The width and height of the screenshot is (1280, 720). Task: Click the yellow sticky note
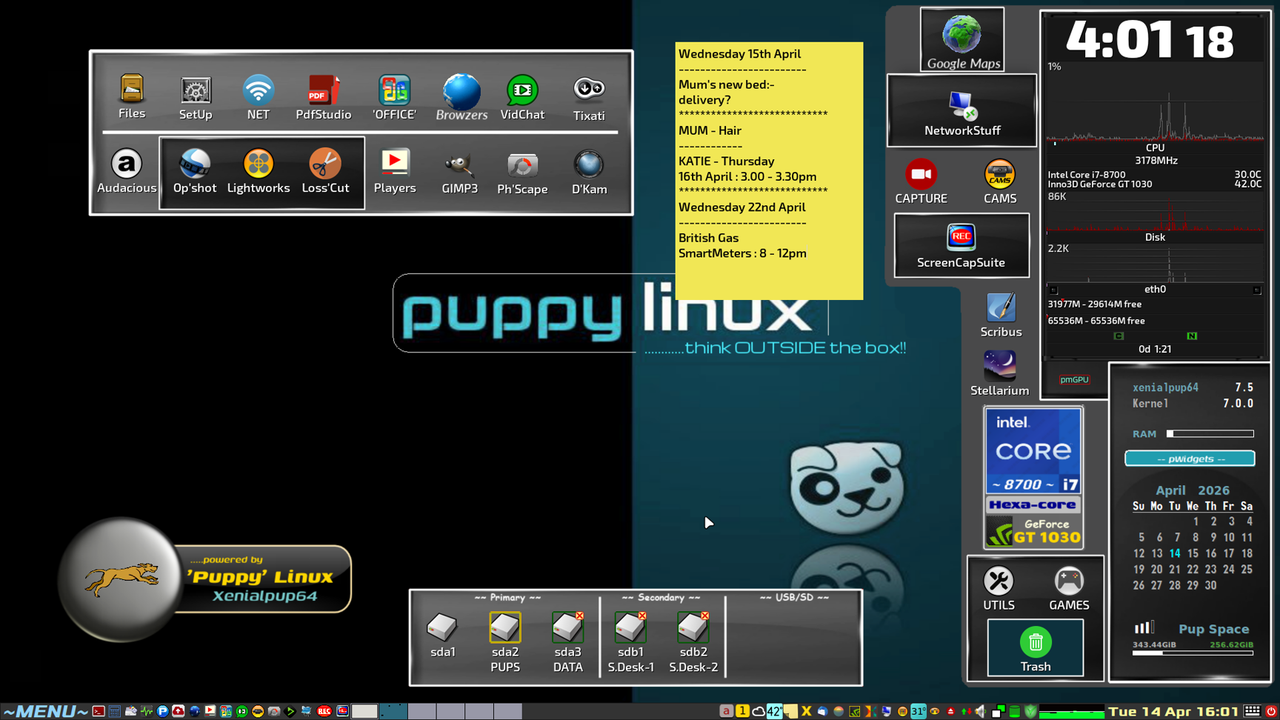click(x=769, y=170)
